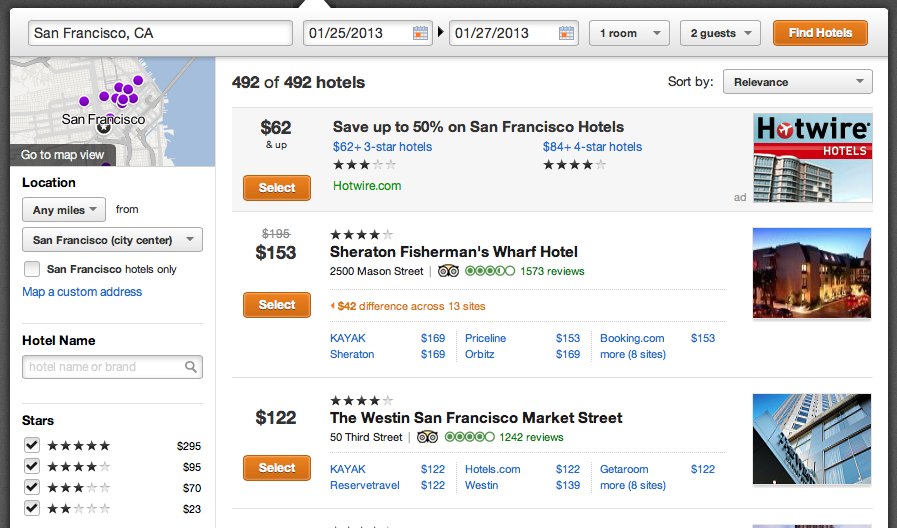Click Go to map view tab
897x528 pixels.
[x=63, y=155]
